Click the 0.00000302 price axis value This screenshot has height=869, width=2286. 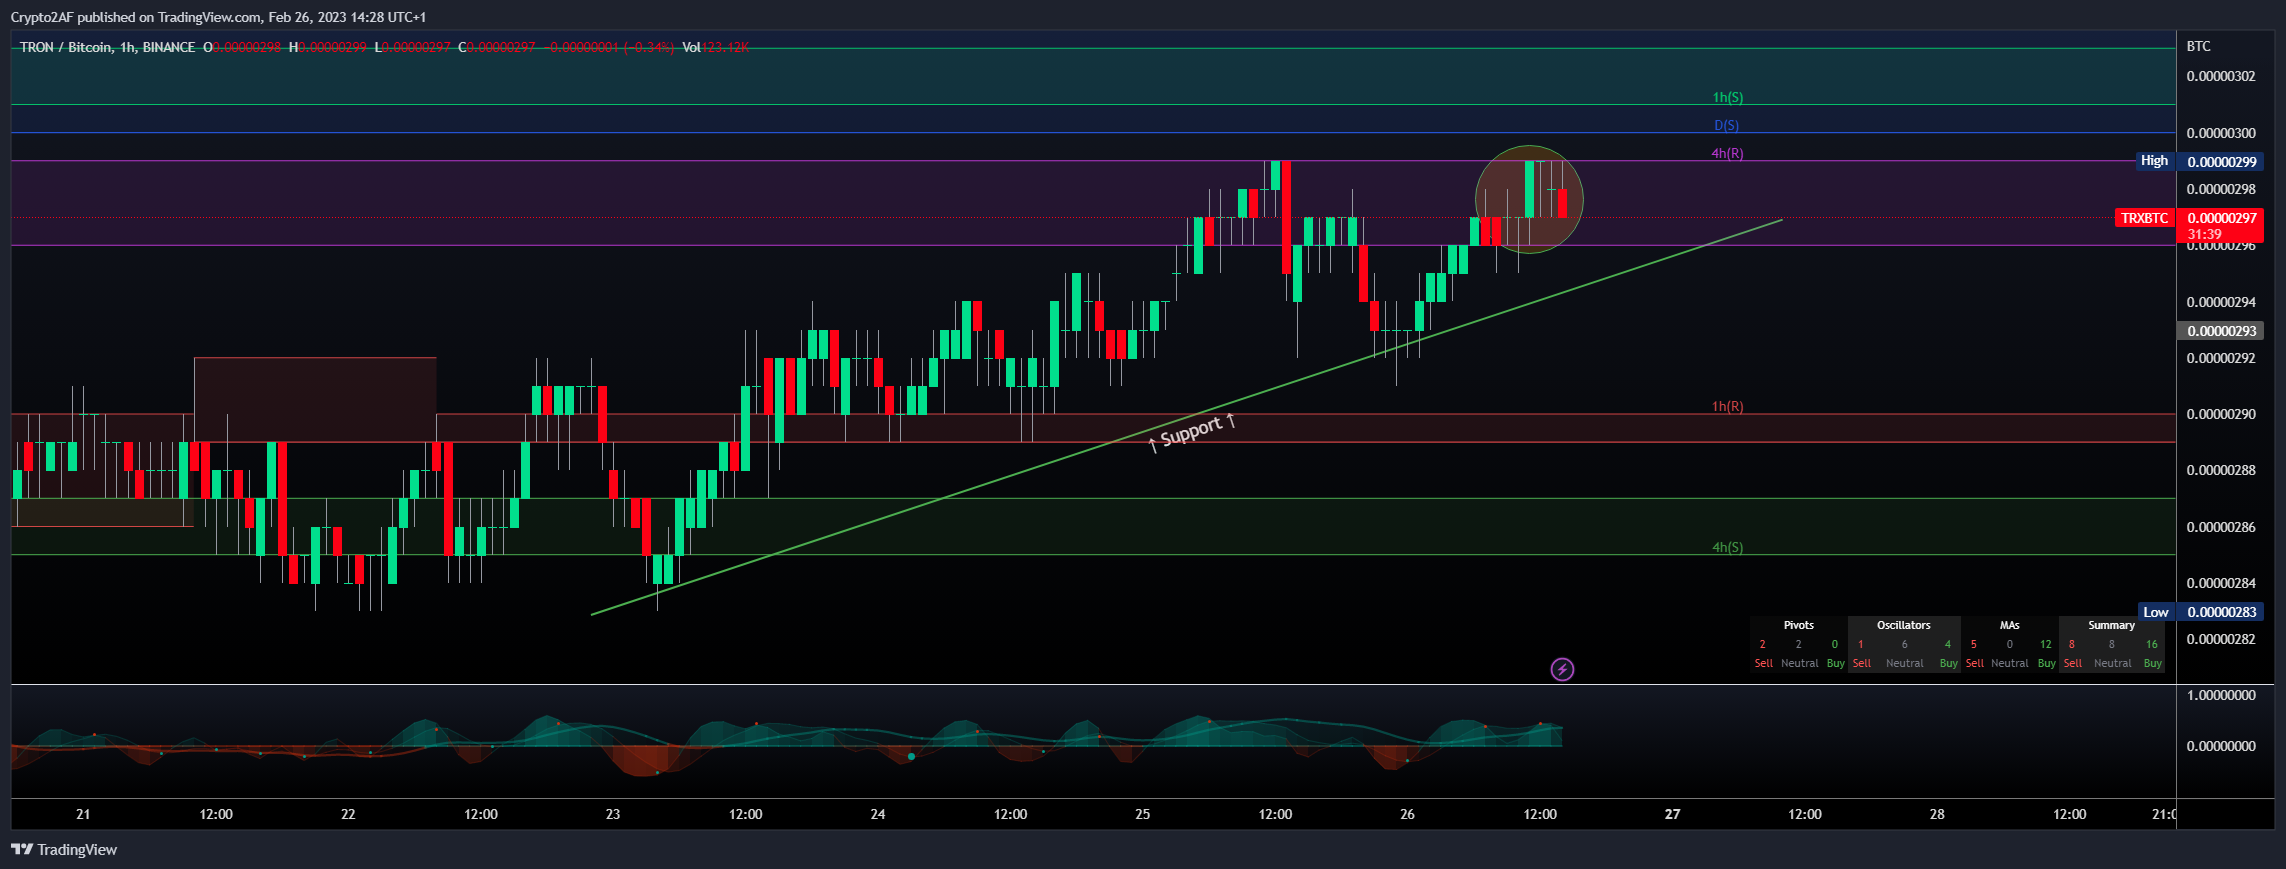coord(2221,76)
